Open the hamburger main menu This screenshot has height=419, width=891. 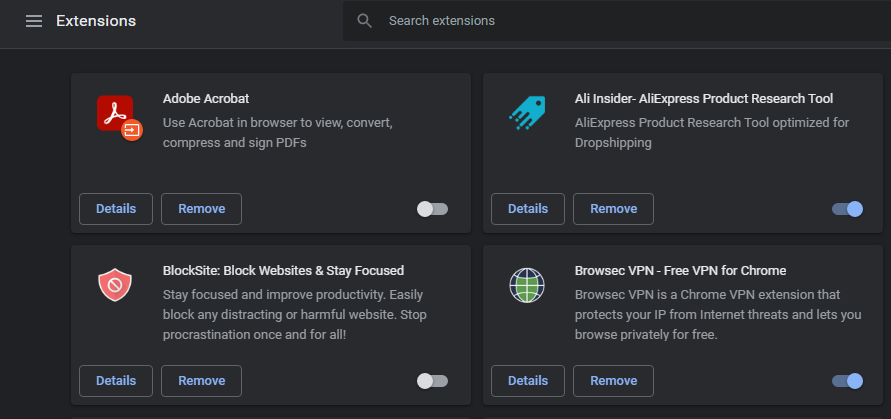click(x=34, y=21)
